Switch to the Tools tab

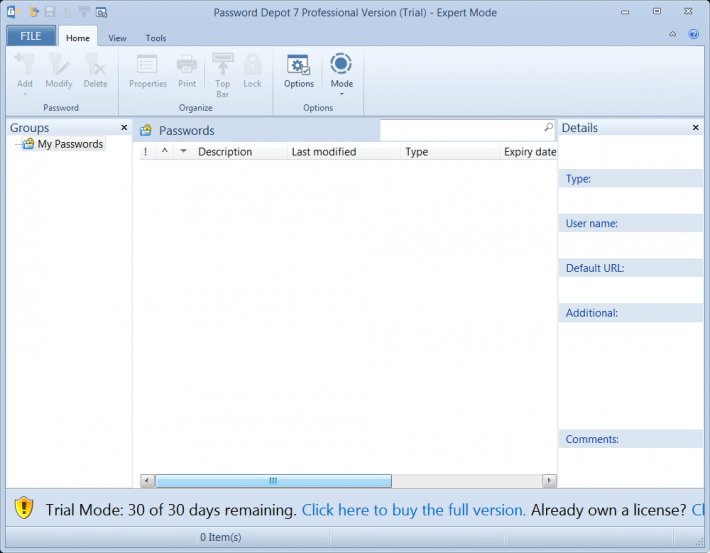[x=156, y=38]
